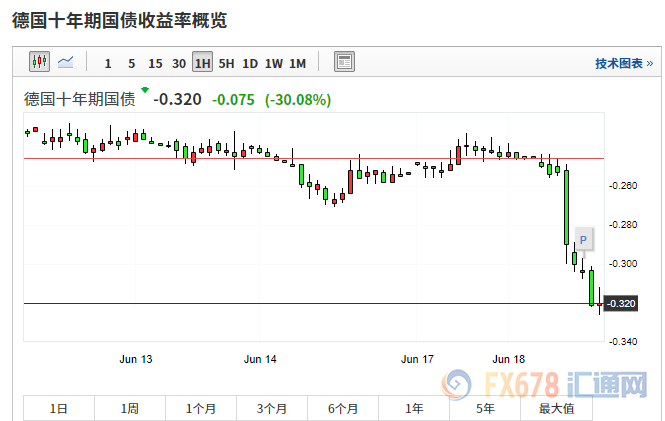This screenshot has width=665, height=421.
Task: Choose the 1日 time range
Action: pos(59,409)
